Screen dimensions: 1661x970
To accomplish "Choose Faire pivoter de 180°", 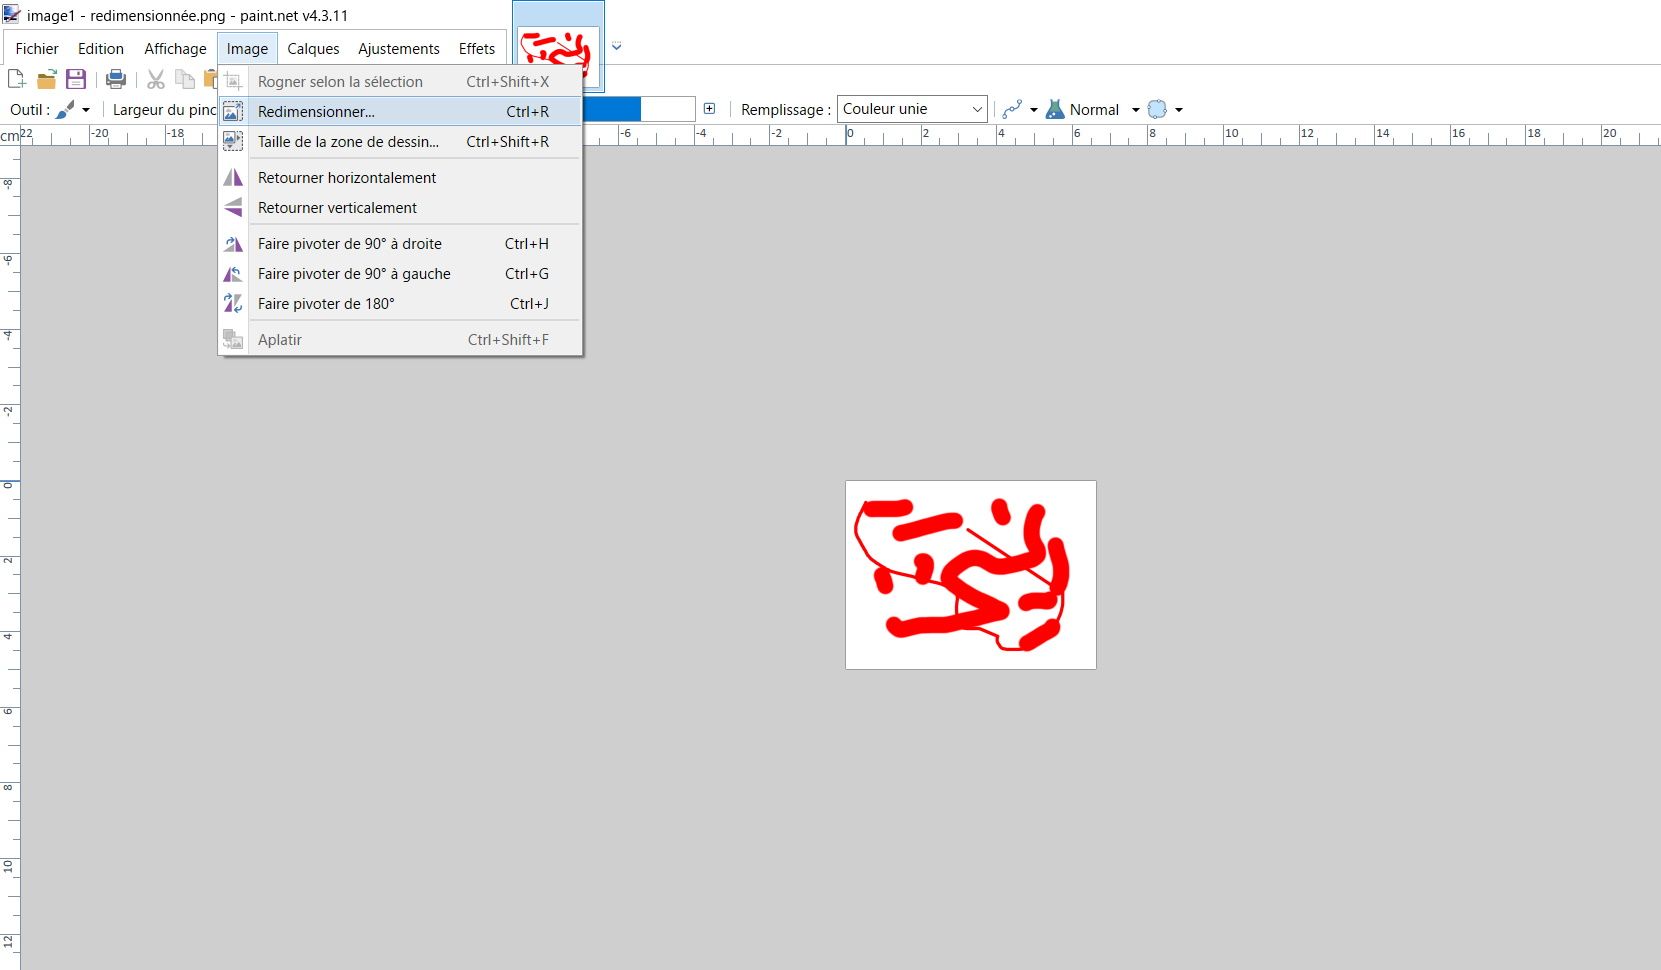I will tap(326, 303).
